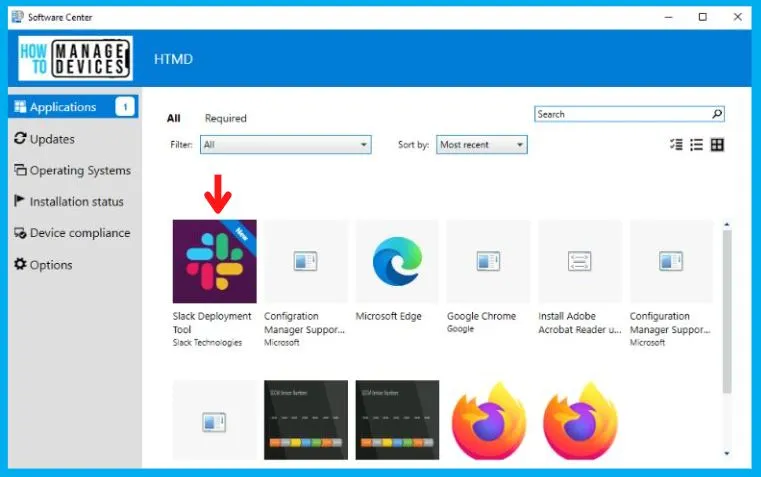The width and height of the screenshot is (761, 477).
Task: View Installation status page
Action: [69, 201]
